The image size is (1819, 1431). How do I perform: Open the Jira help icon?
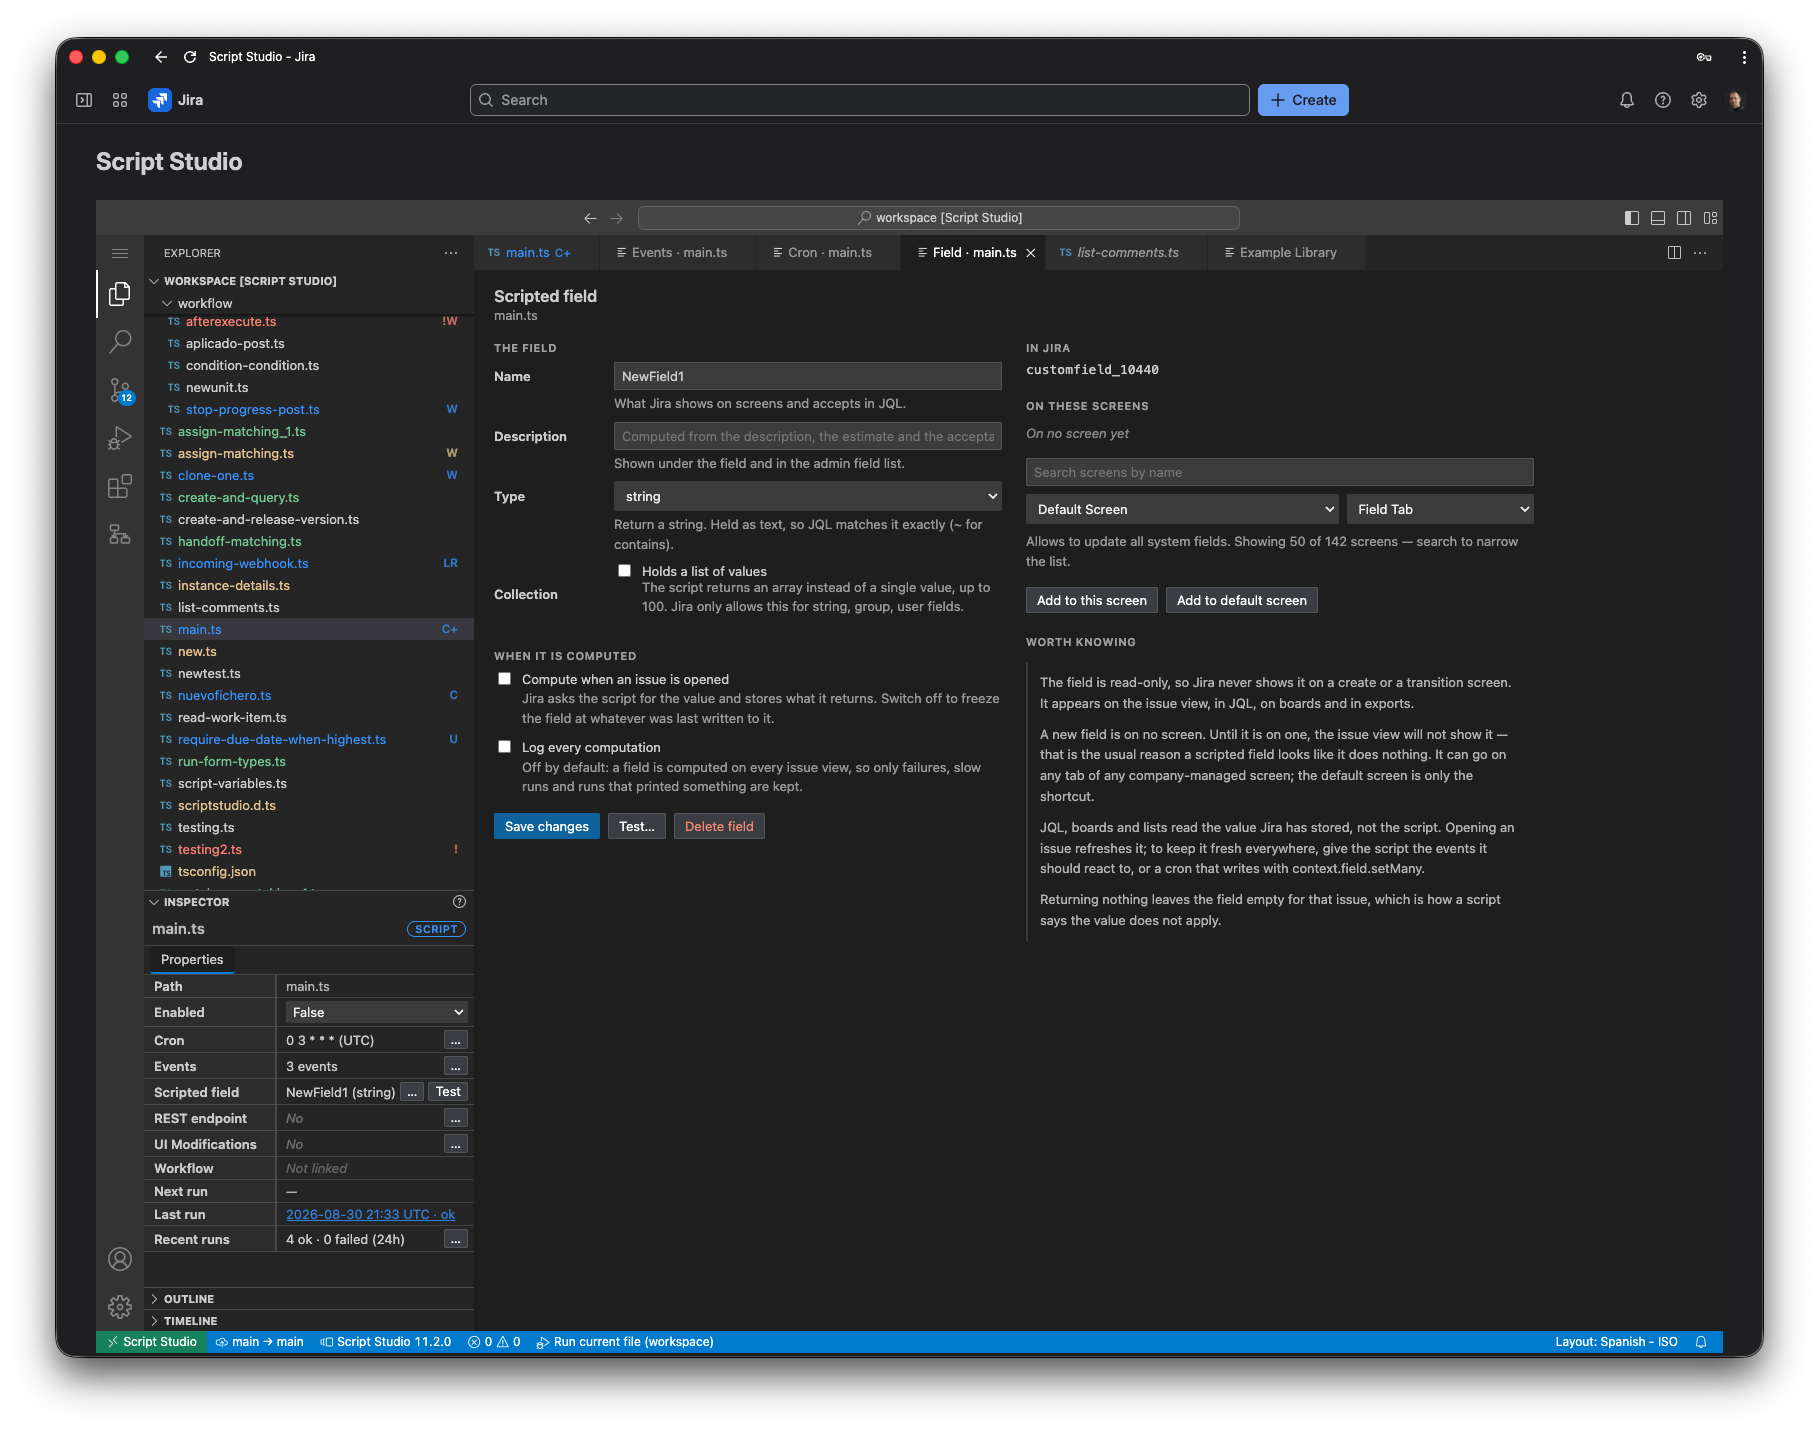click(1663, 100)
